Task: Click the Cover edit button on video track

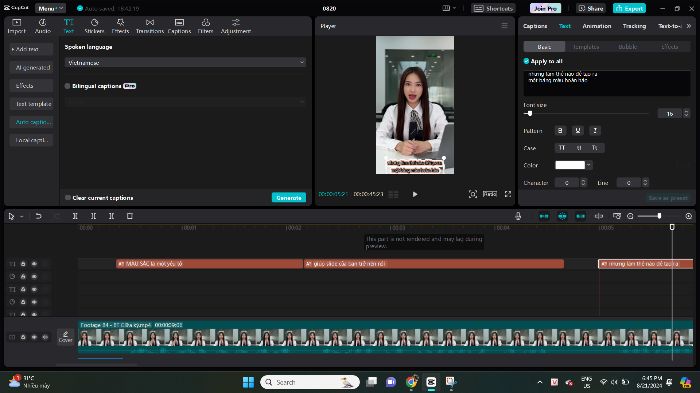Action: pos(65,337)
